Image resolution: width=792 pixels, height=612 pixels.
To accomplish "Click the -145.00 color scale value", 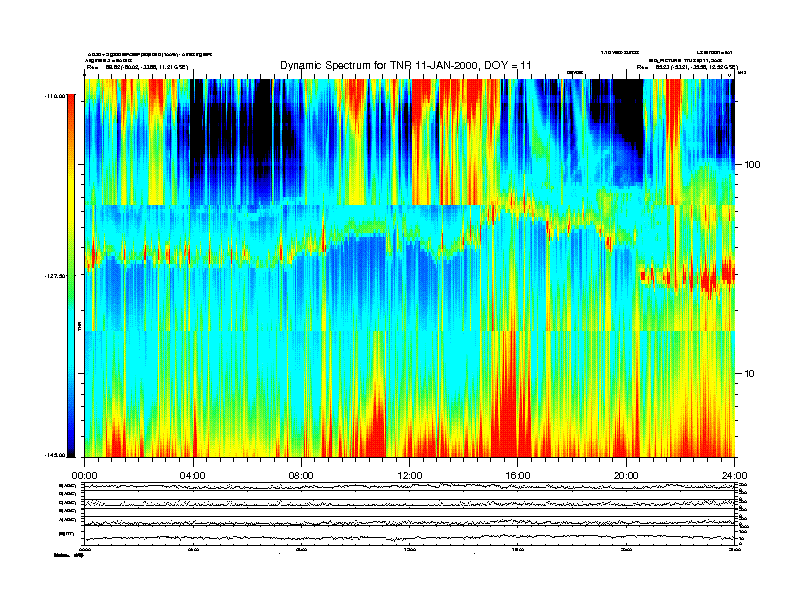I will (55, 455).
